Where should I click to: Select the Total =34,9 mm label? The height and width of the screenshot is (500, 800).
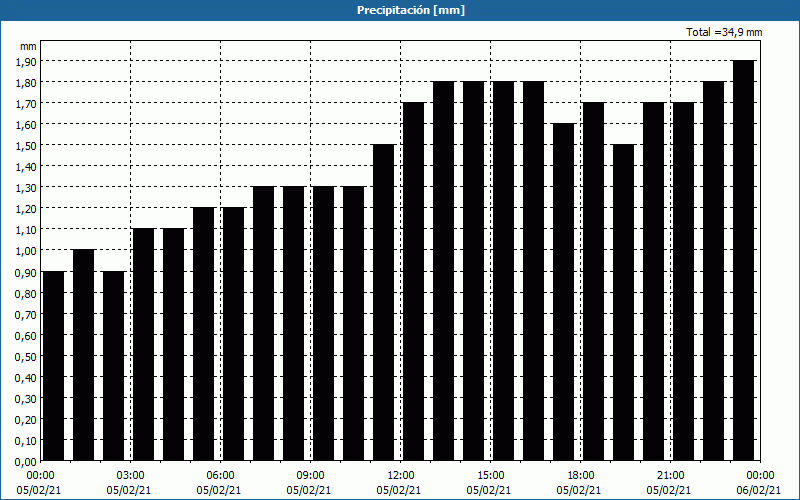(724, 32)
